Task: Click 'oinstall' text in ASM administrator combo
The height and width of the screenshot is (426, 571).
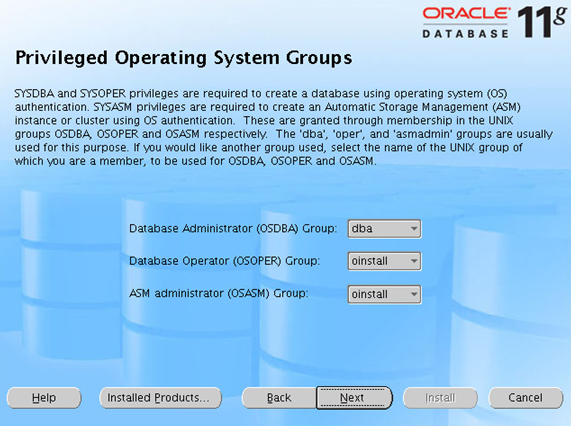Action: pyautogui.click(x=369, y=294)
